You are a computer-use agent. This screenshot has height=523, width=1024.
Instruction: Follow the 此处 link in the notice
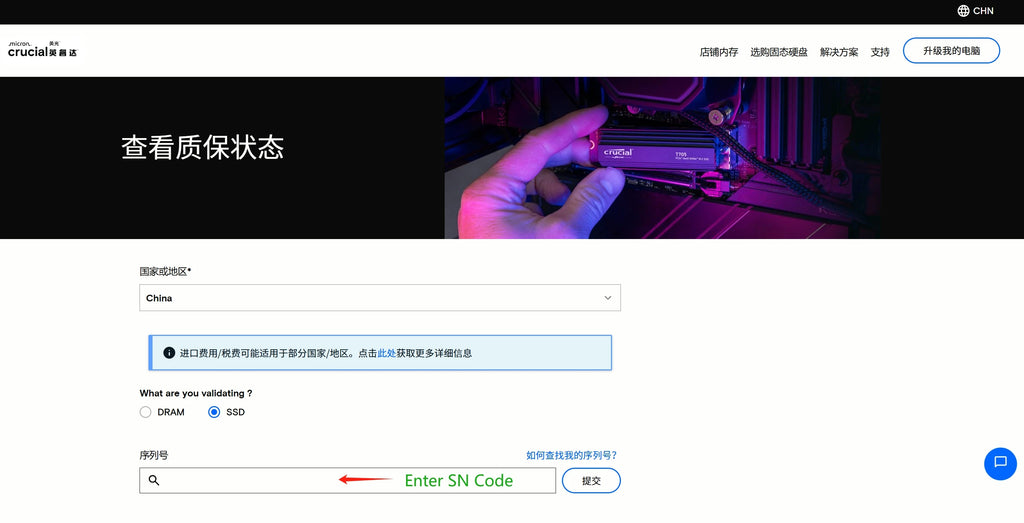(386, 353)
